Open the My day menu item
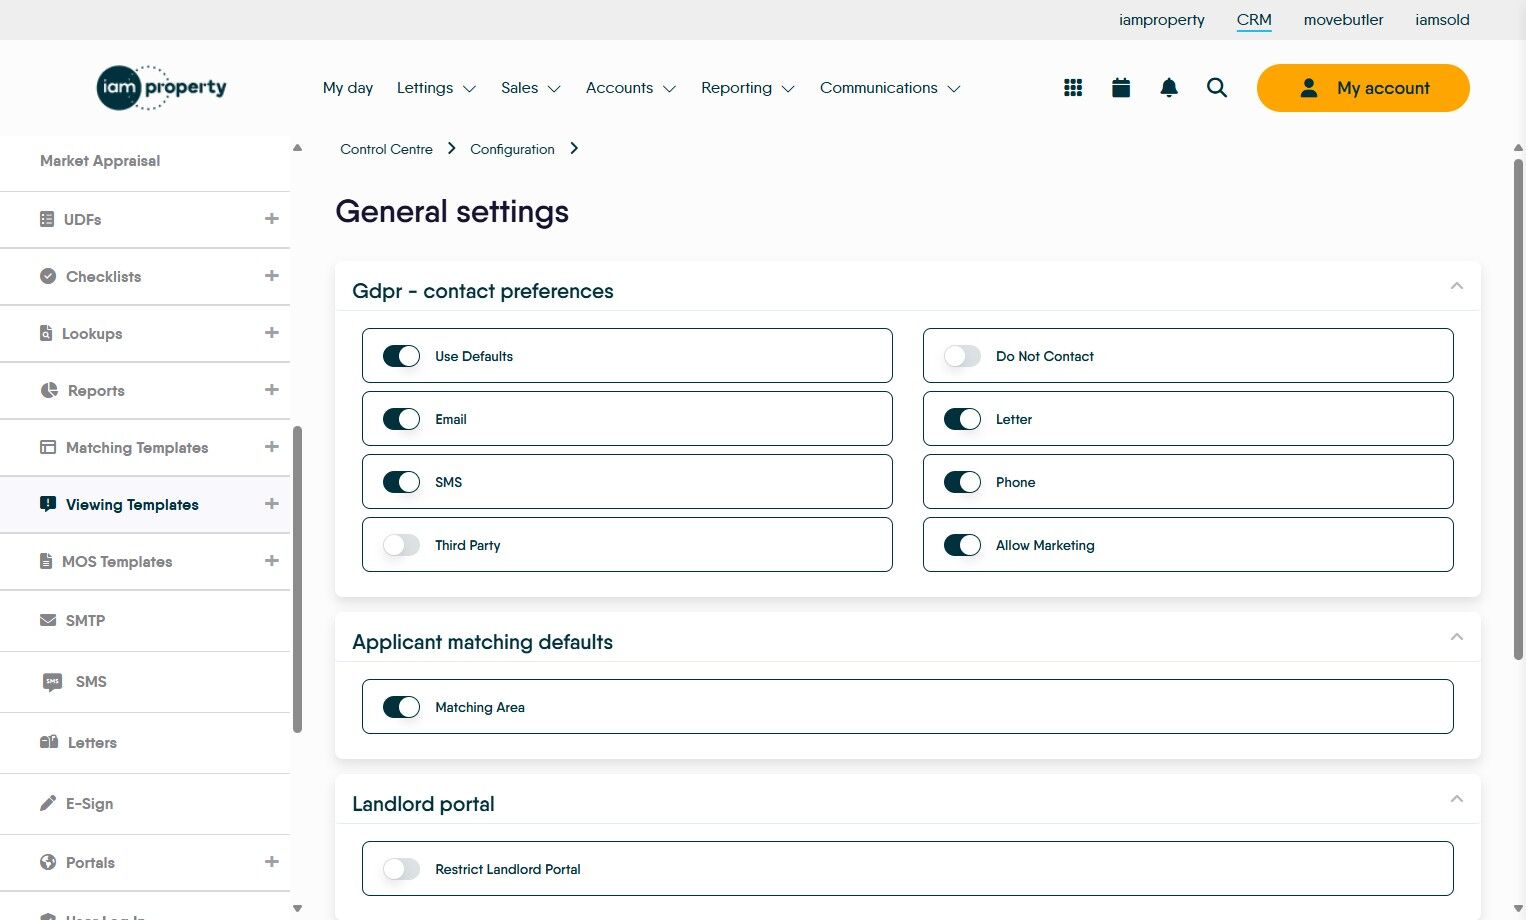 tap(348, 88)
